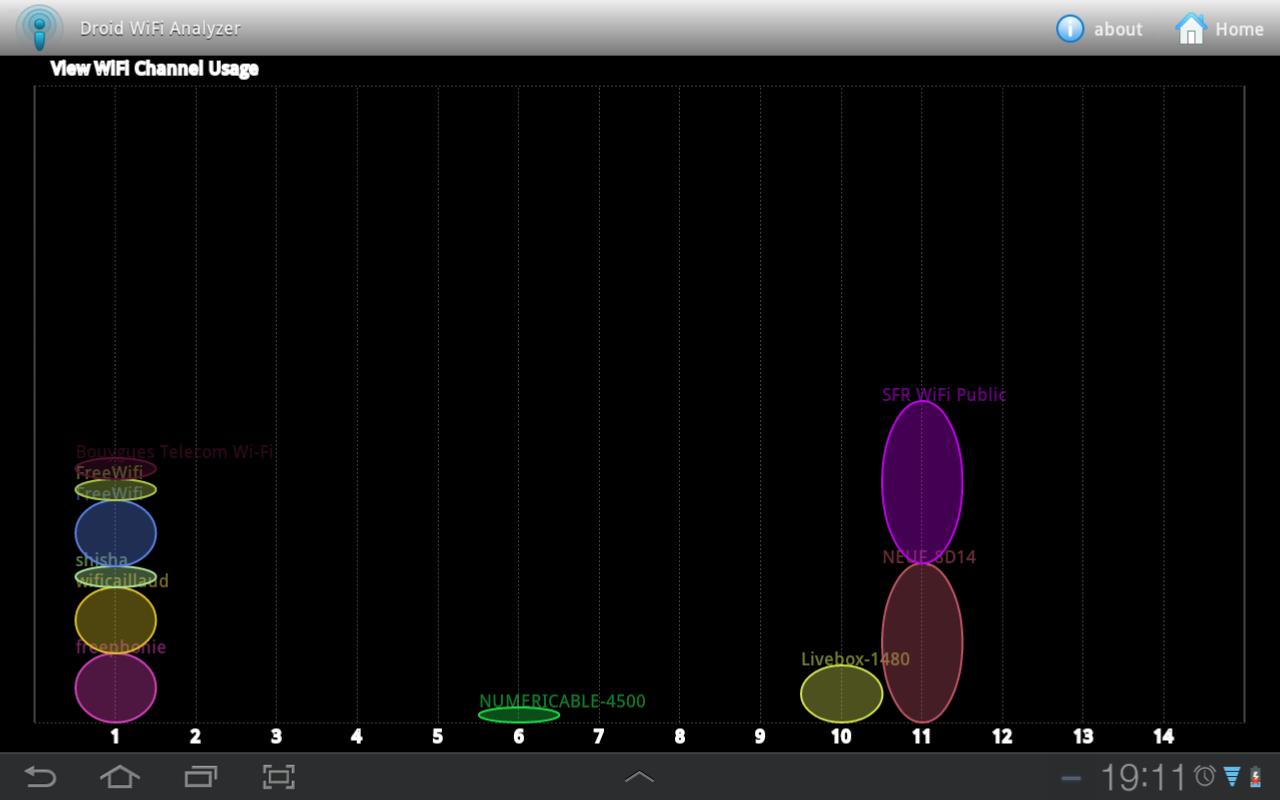Select the purple SFR WiFi Public ellipse
Screen dimensions: 1280x800
(922, 482)
